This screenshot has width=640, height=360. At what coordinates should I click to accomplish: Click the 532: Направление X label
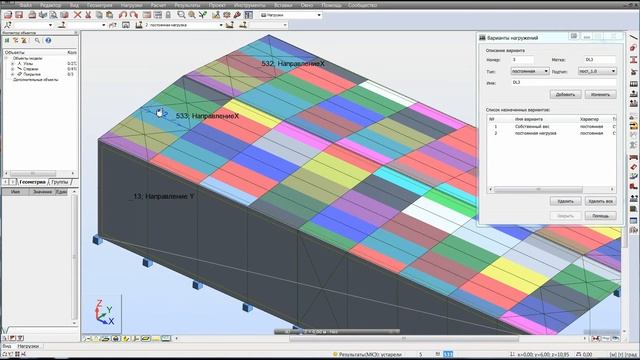click(293, 64)
